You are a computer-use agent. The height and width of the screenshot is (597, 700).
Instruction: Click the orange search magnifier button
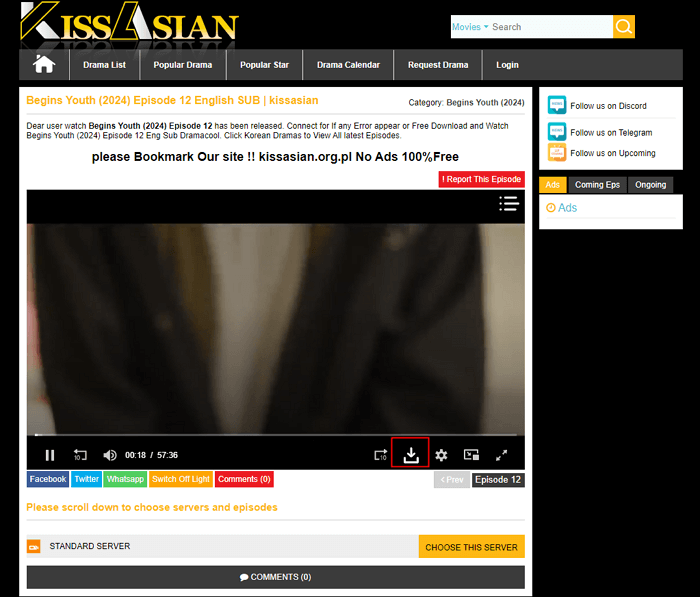click(x=624, y=27)
